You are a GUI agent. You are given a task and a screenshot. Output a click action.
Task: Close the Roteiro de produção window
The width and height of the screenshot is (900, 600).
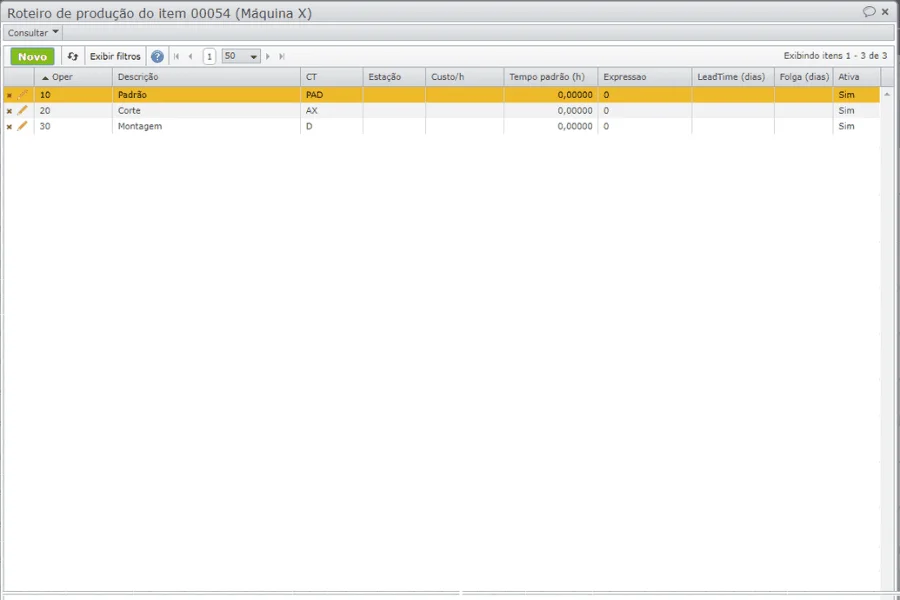coord(885,11)
